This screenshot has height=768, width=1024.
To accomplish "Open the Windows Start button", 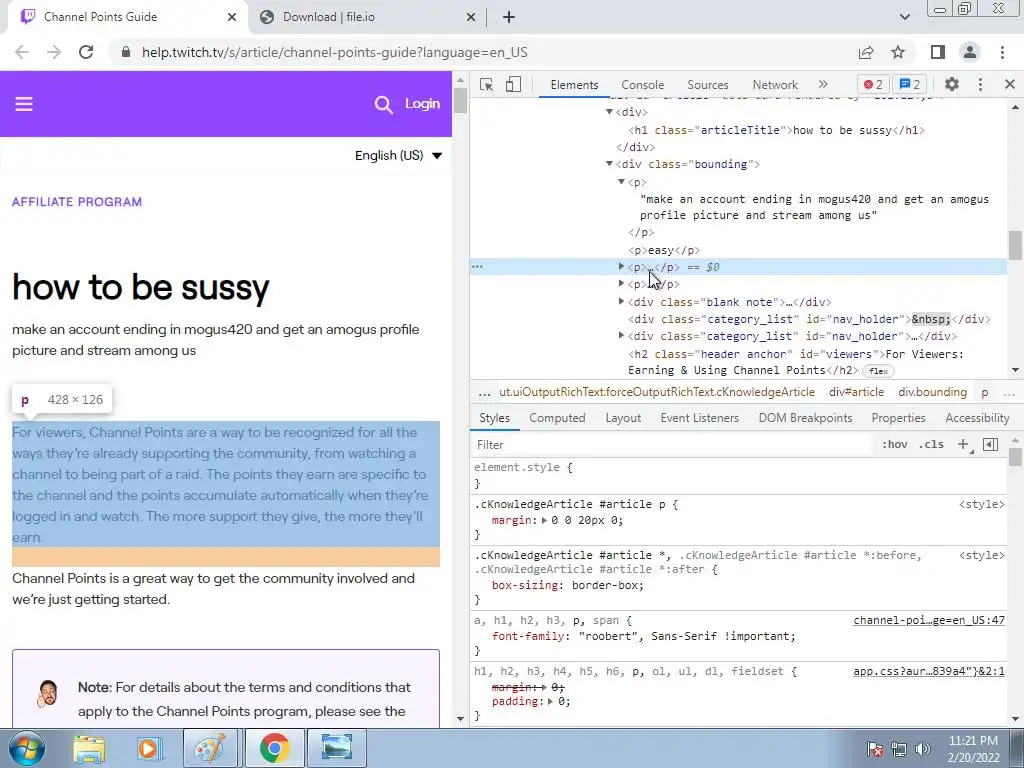I will coord(27,748).
